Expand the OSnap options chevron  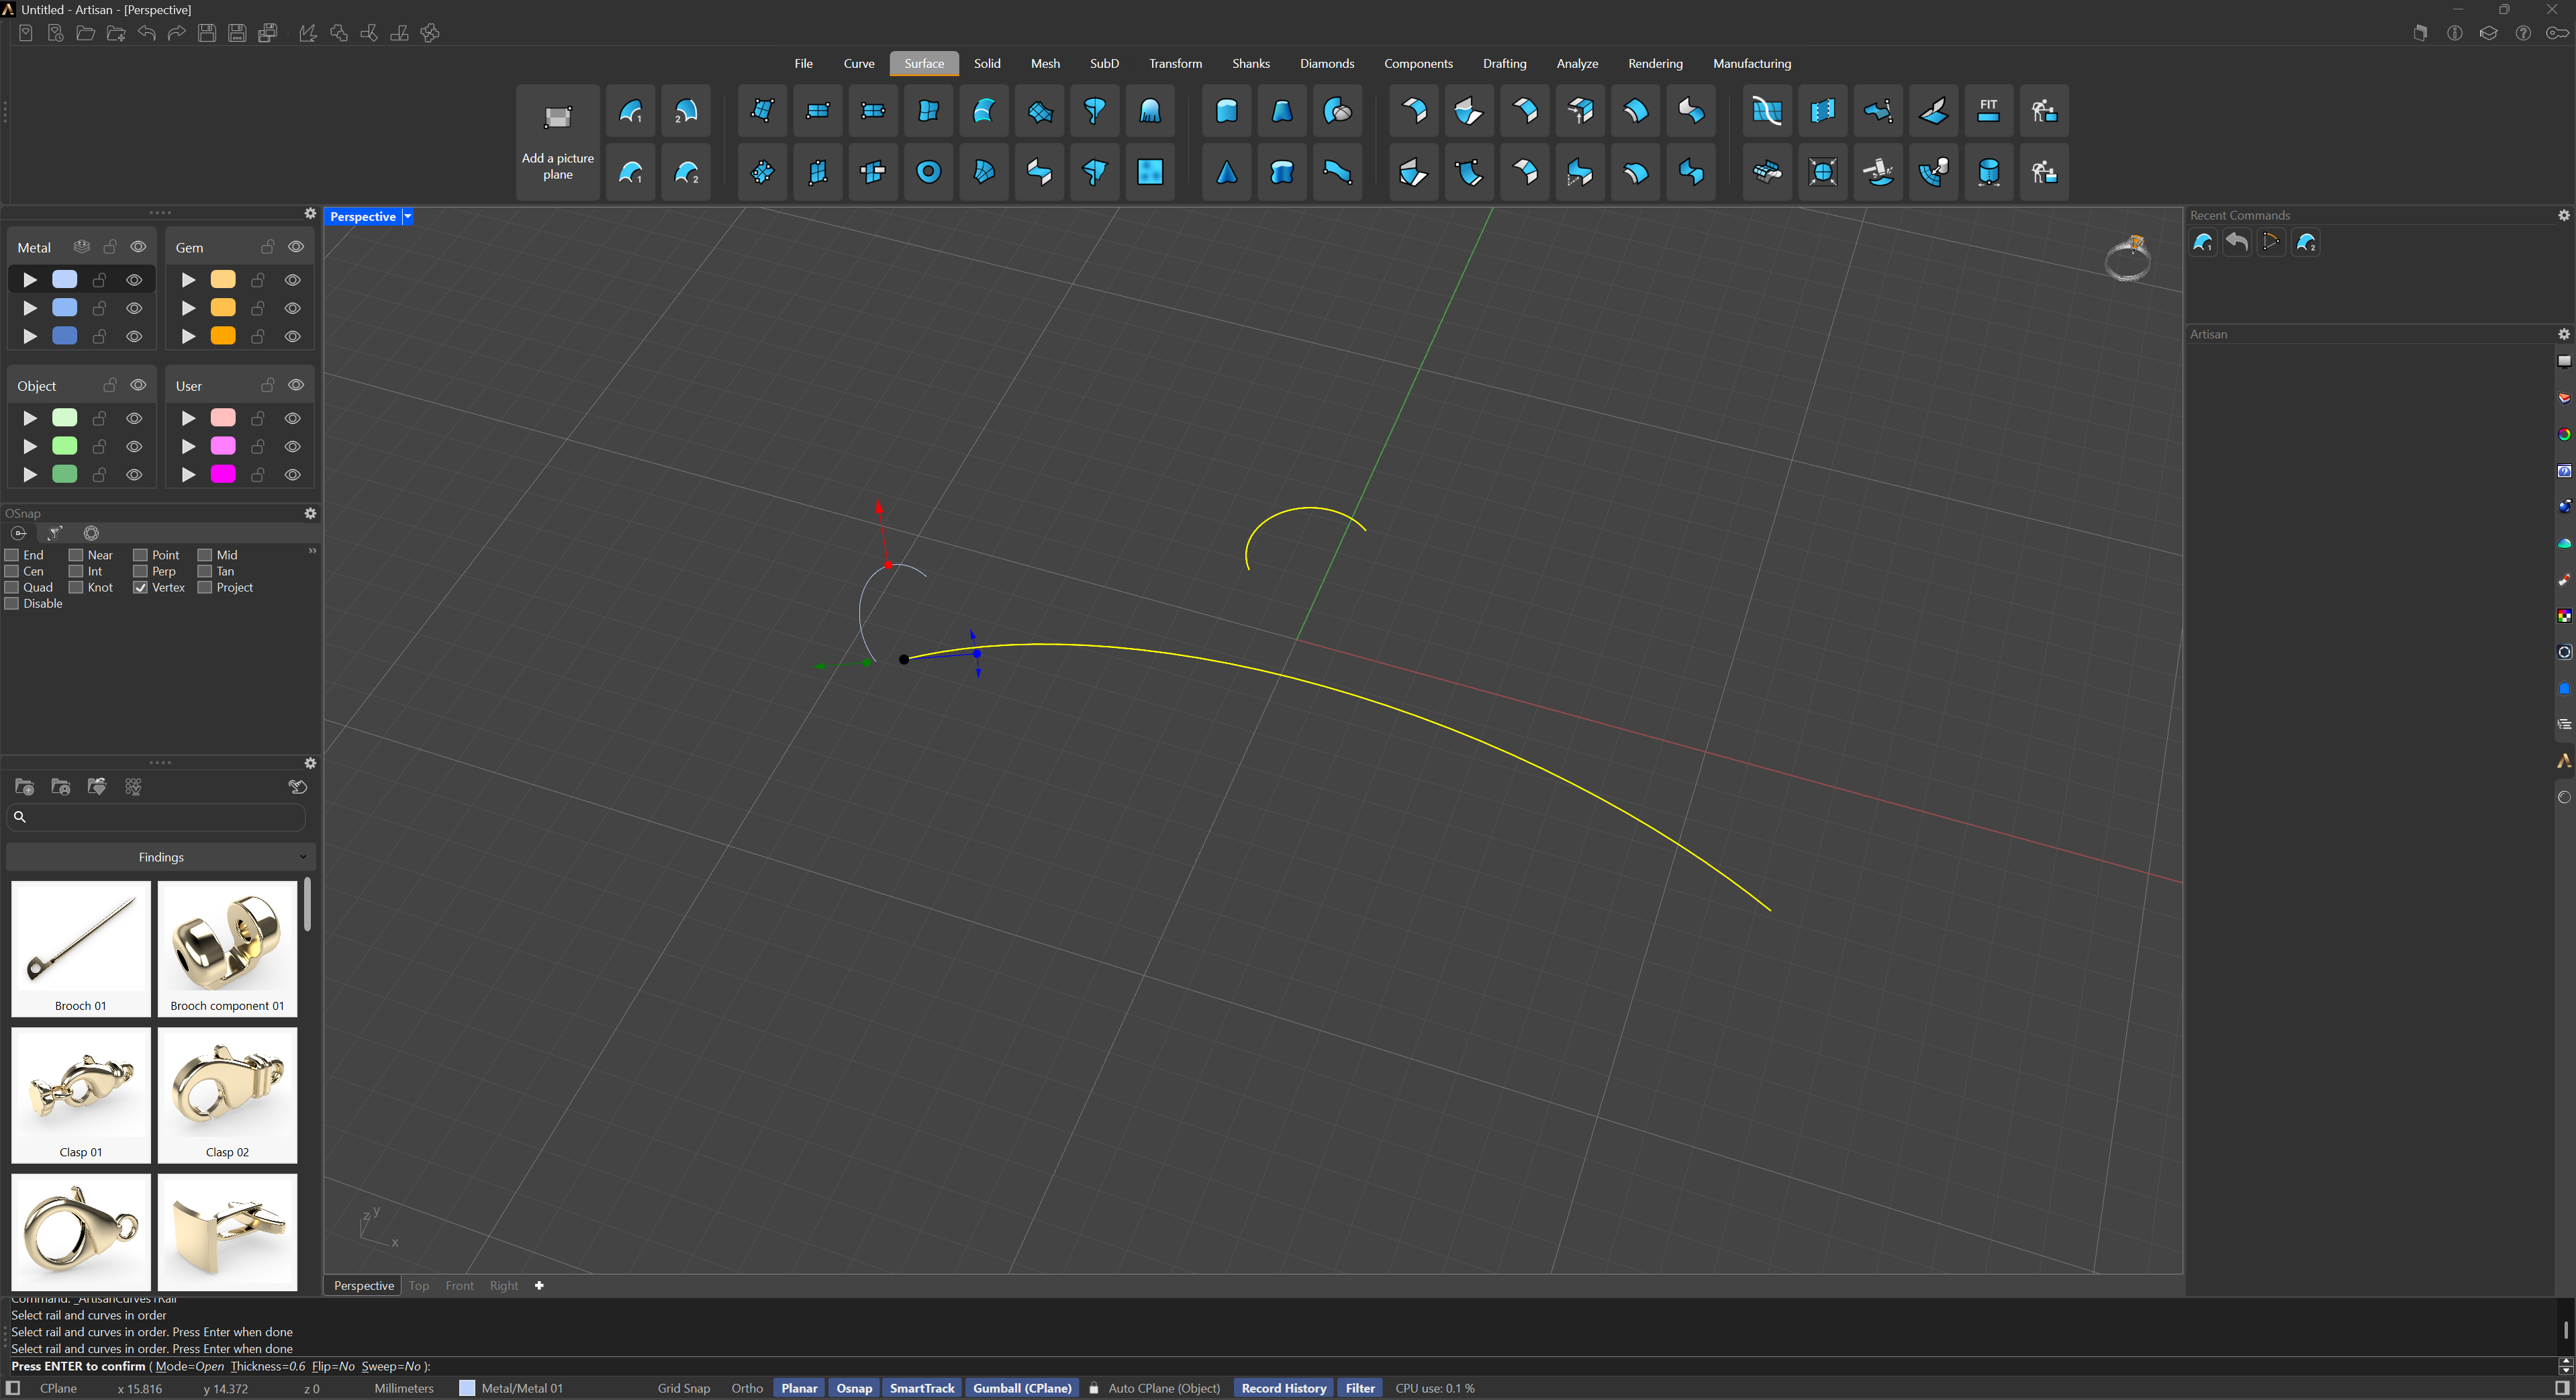pos(312,551)
